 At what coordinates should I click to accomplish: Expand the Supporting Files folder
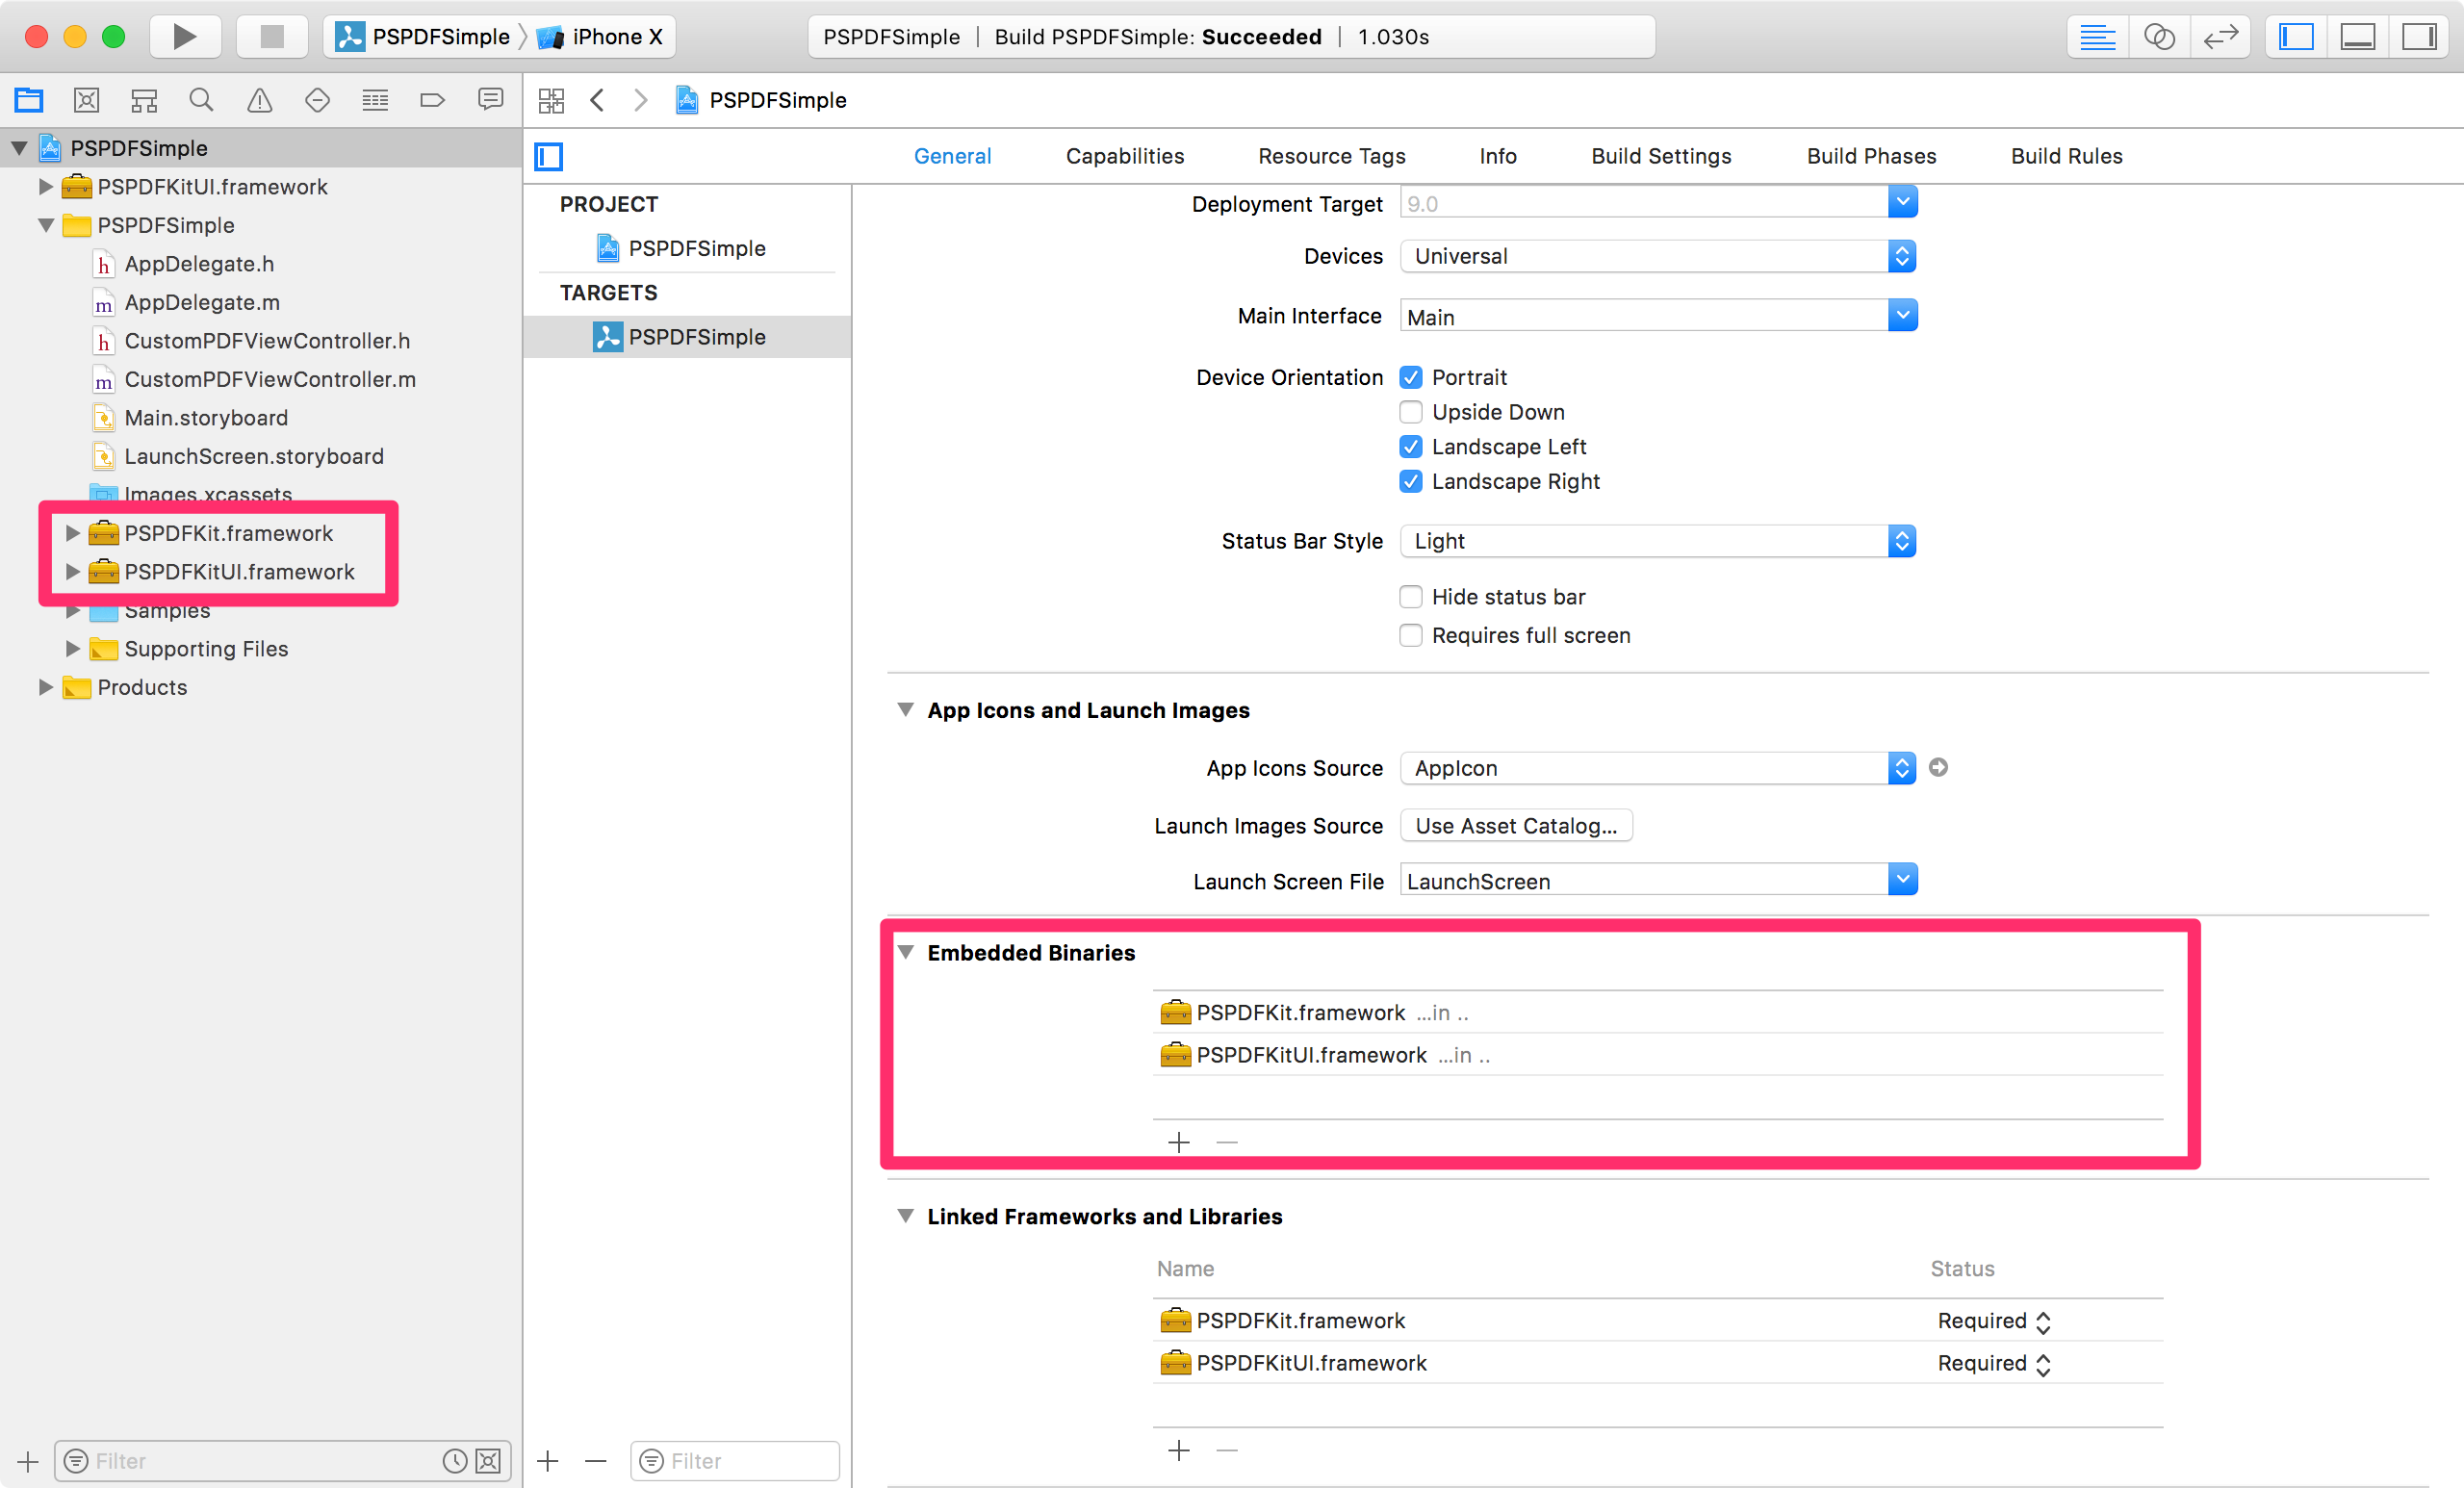click(72, 649)
